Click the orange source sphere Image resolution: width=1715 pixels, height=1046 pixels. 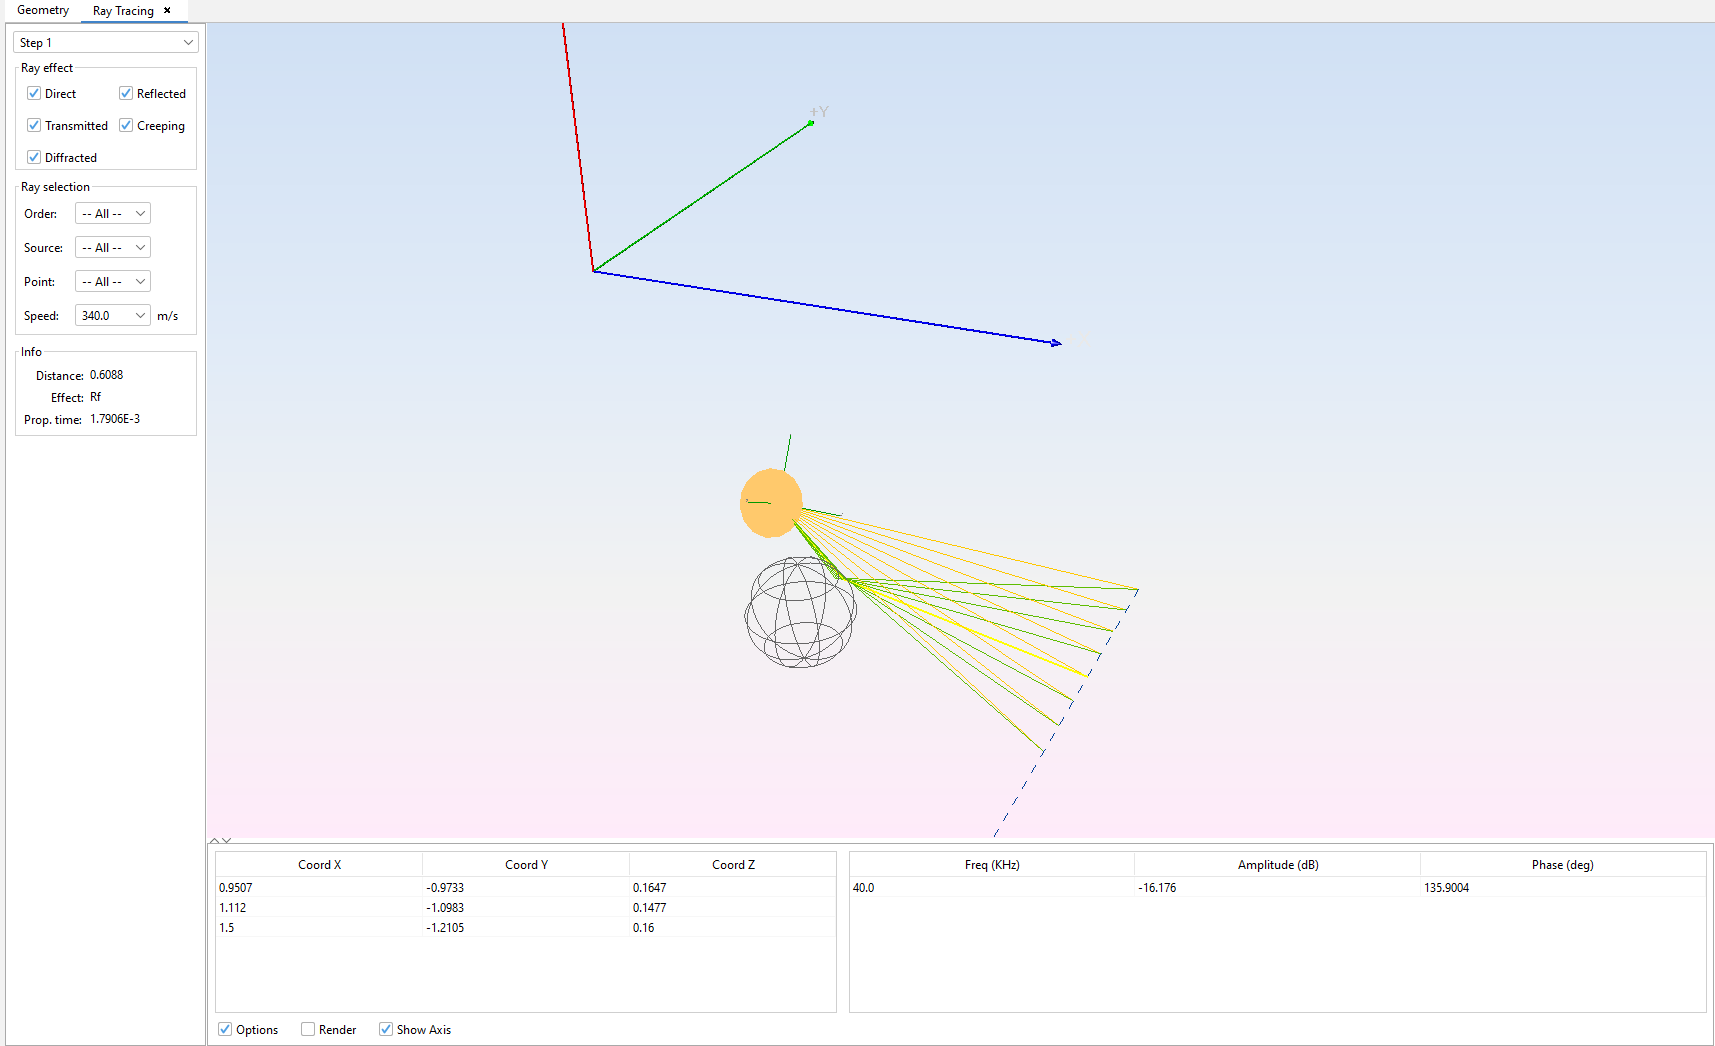[770, 503]
